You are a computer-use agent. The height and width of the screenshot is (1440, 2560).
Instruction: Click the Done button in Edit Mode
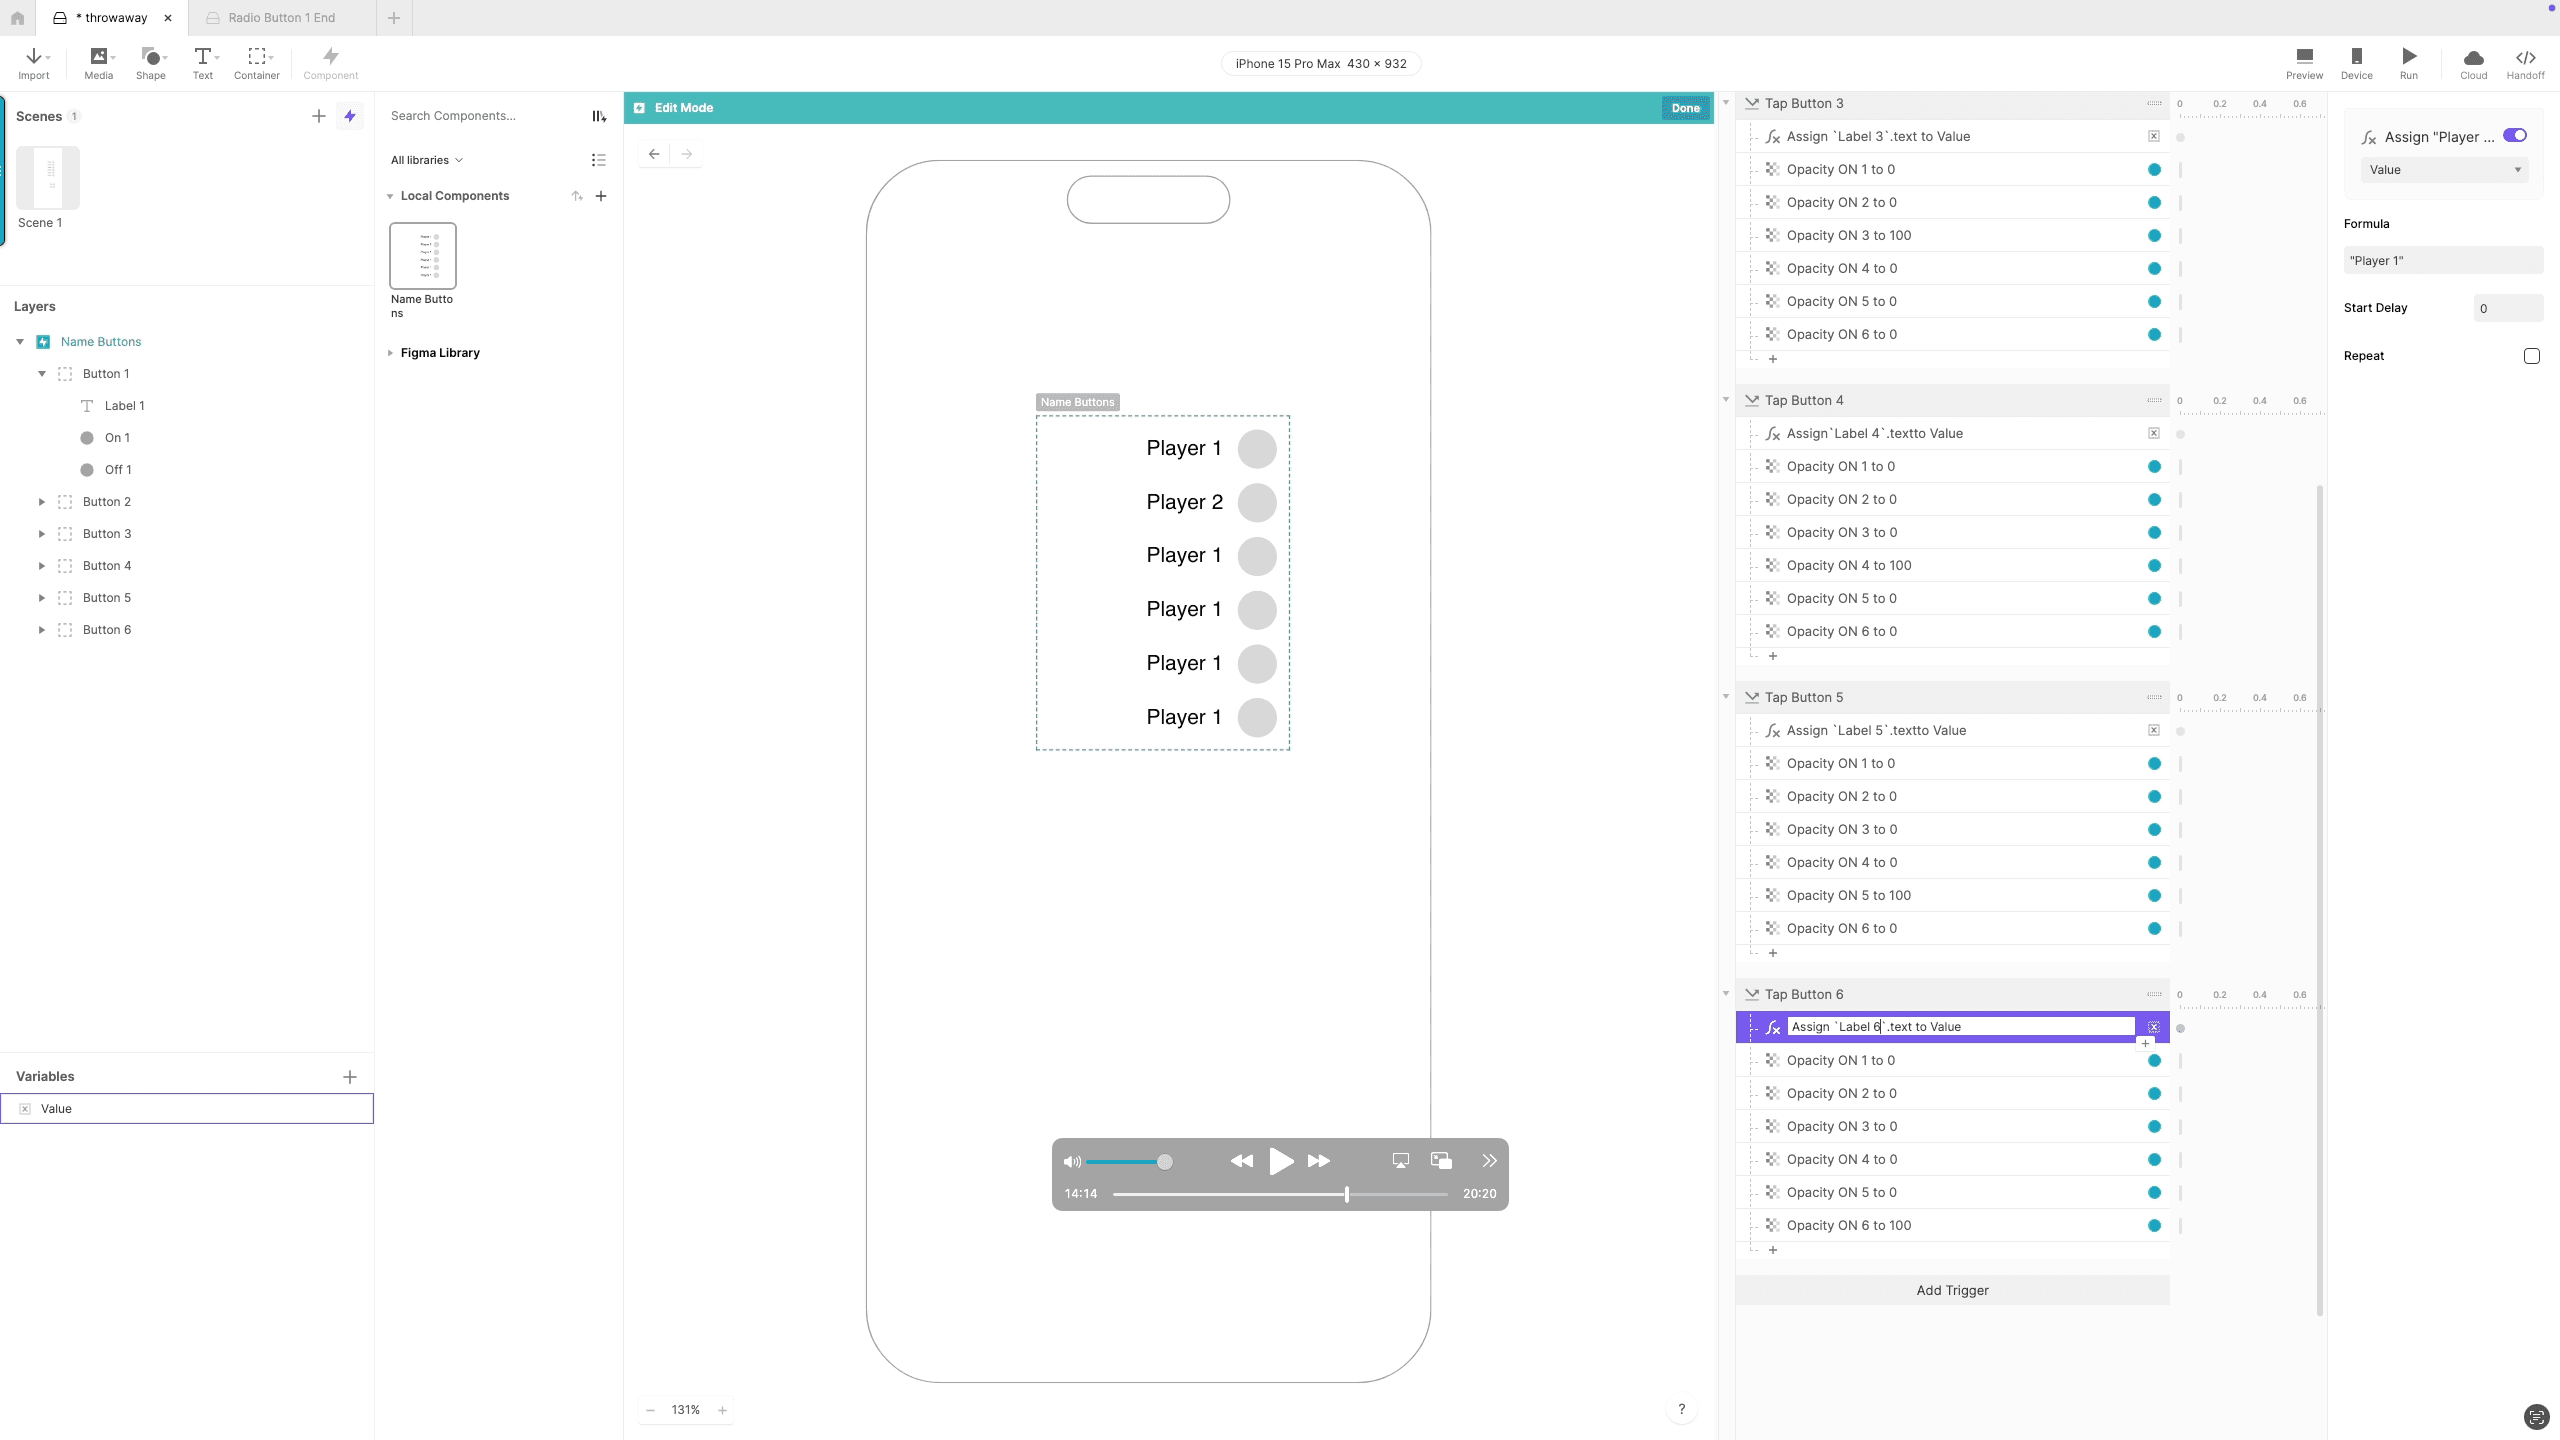click(1685, 107)
